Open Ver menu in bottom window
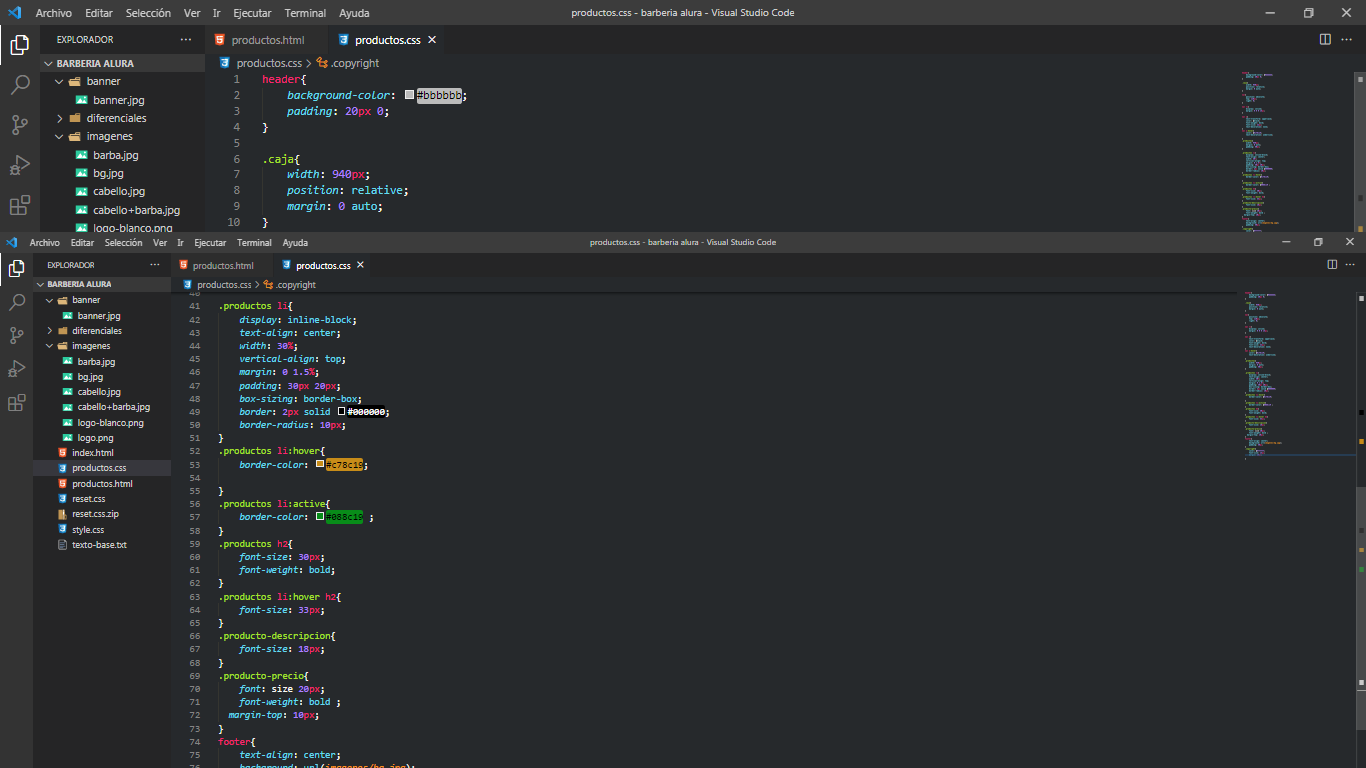The width and height of the screenshot is (1366, 768). click(x=160, y=243)
